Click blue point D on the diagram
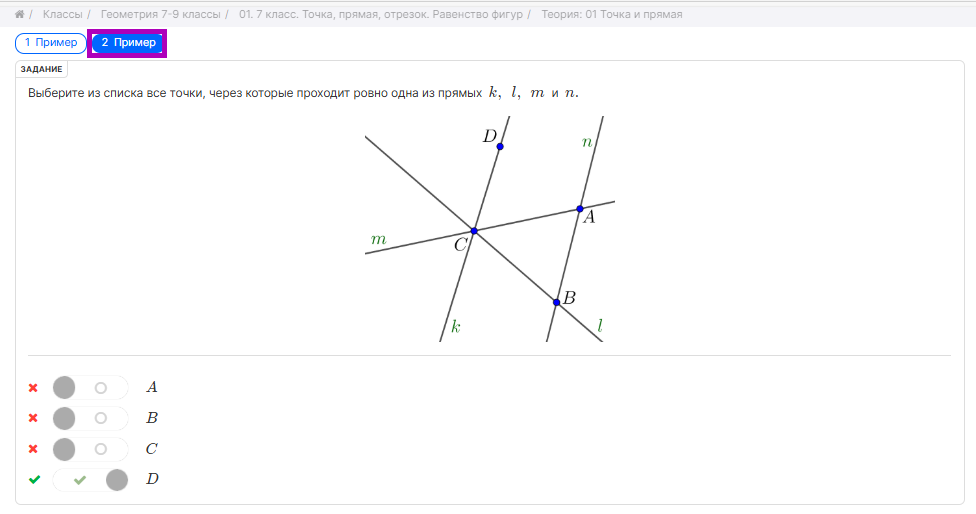The image size is (976, 514). click(500, 147)
